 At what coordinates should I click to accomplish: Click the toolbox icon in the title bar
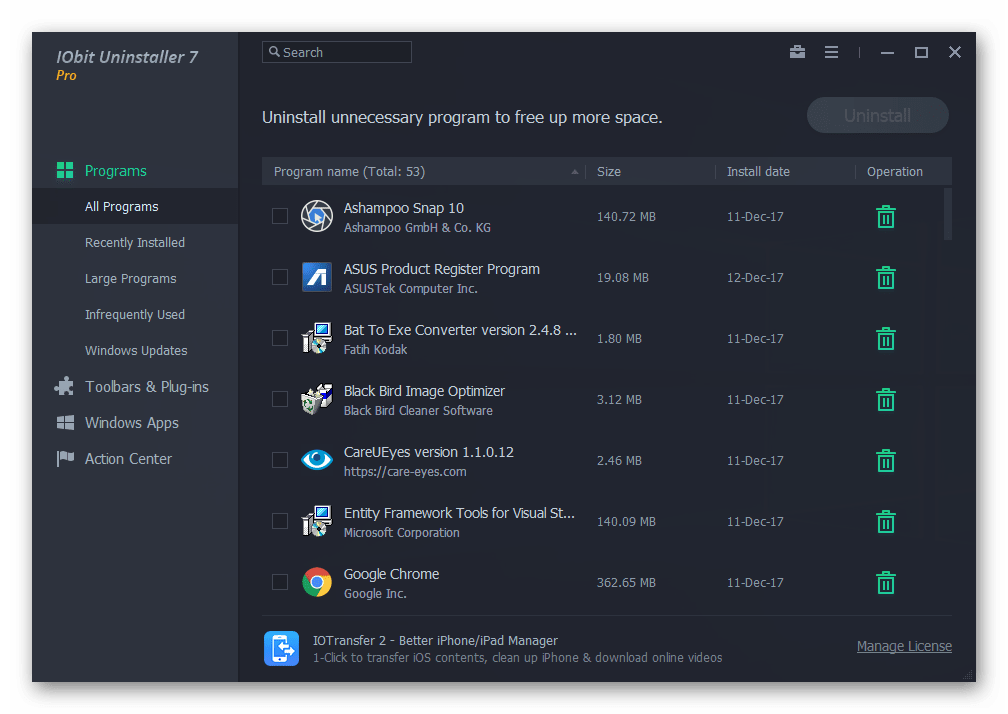coord(797,51)
